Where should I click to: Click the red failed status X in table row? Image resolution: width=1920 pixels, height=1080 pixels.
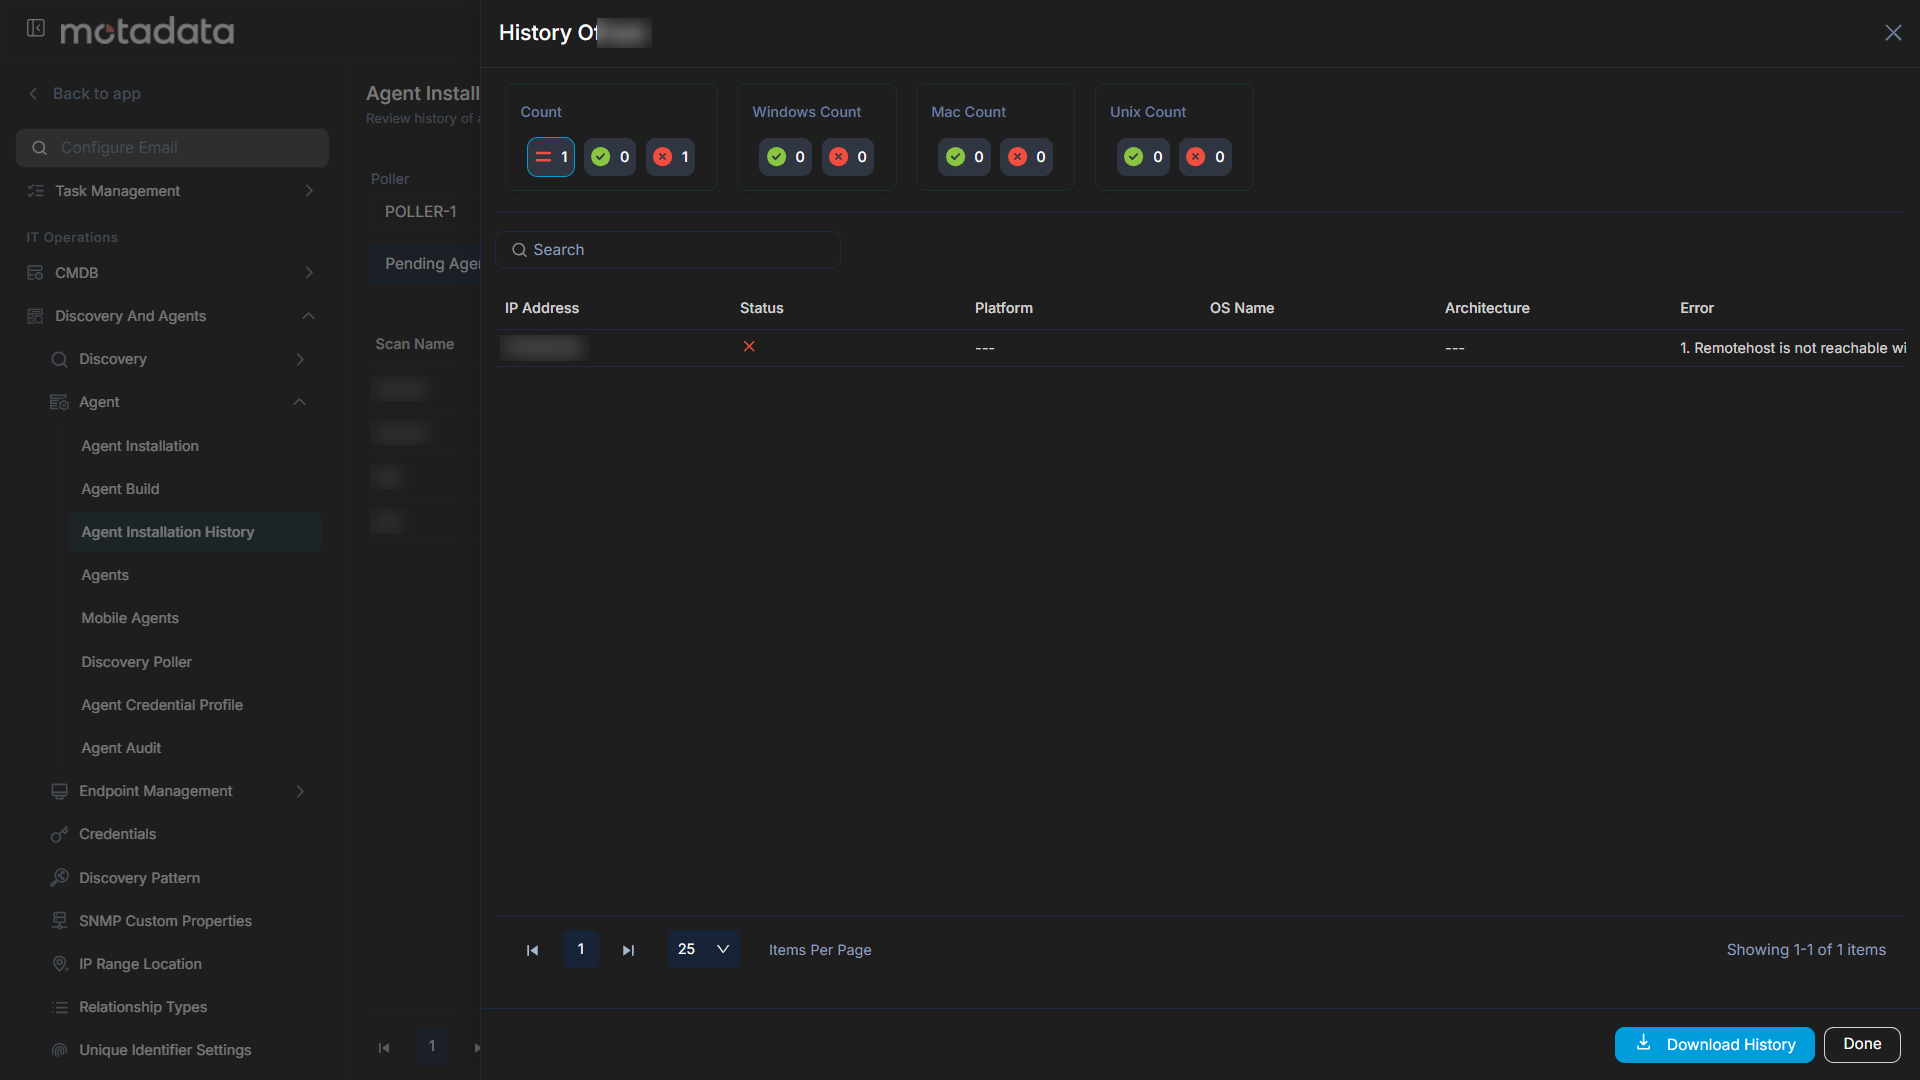(x=749, y=346)
